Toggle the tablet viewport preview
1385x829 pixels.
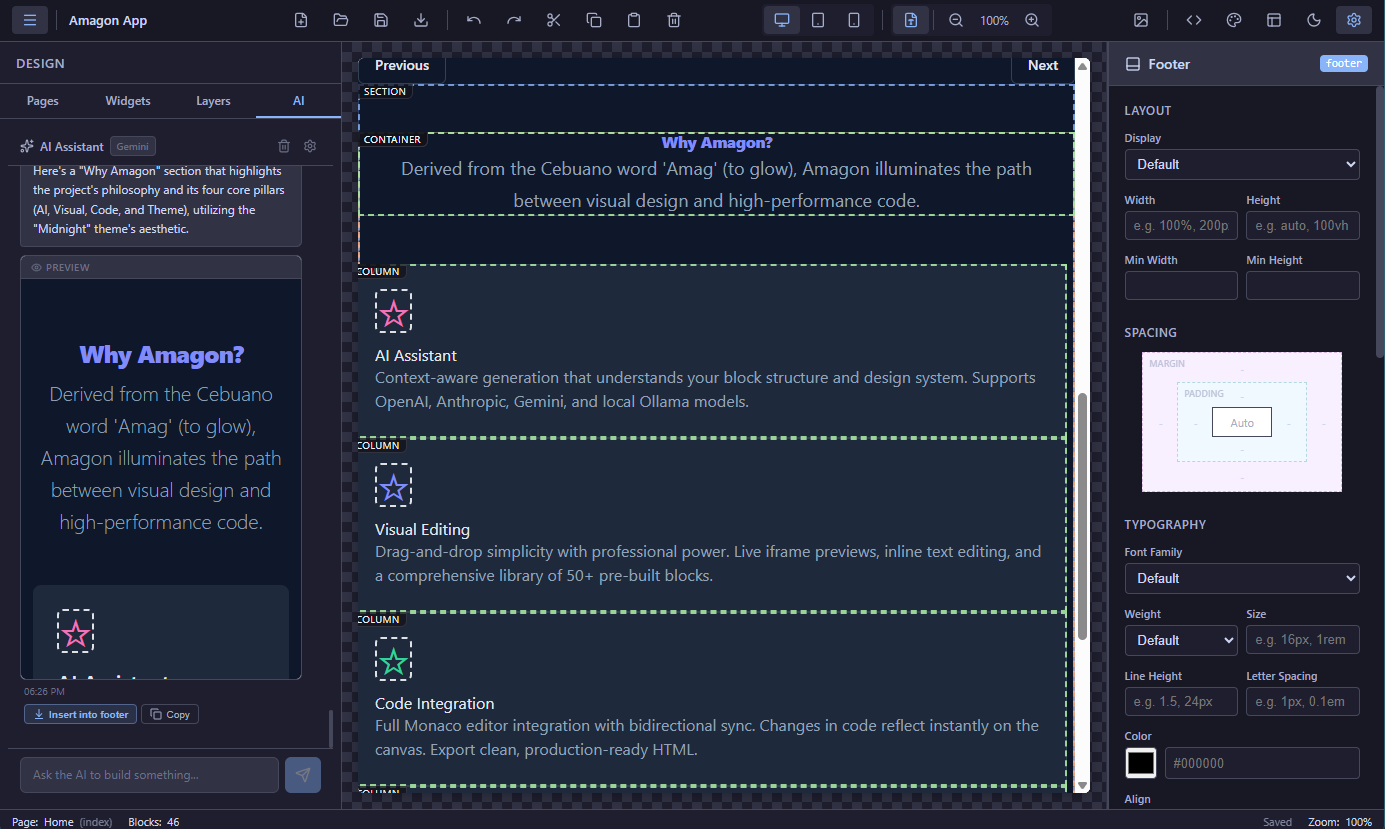pyautogui.click(x=818, y=19)
